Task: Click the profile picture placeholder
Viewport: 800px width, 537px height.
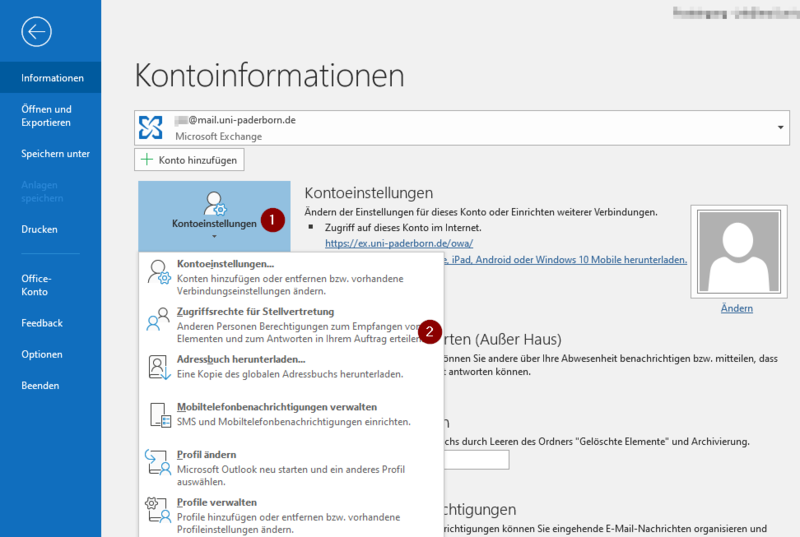Action: (739, 251)
